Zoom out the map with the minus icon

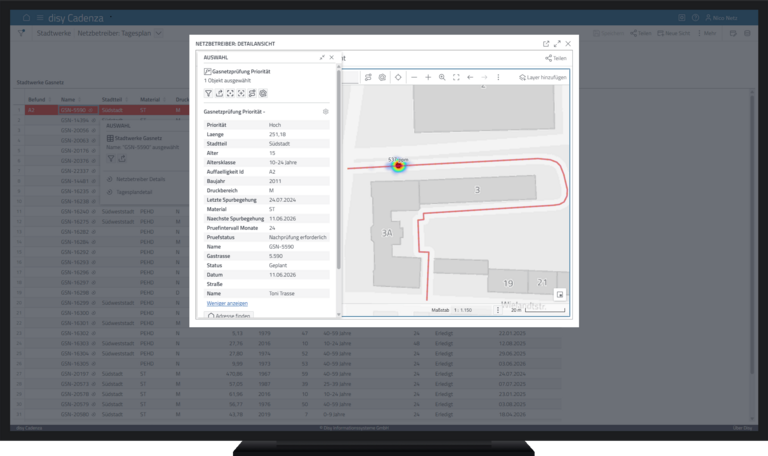coord(414,77)
